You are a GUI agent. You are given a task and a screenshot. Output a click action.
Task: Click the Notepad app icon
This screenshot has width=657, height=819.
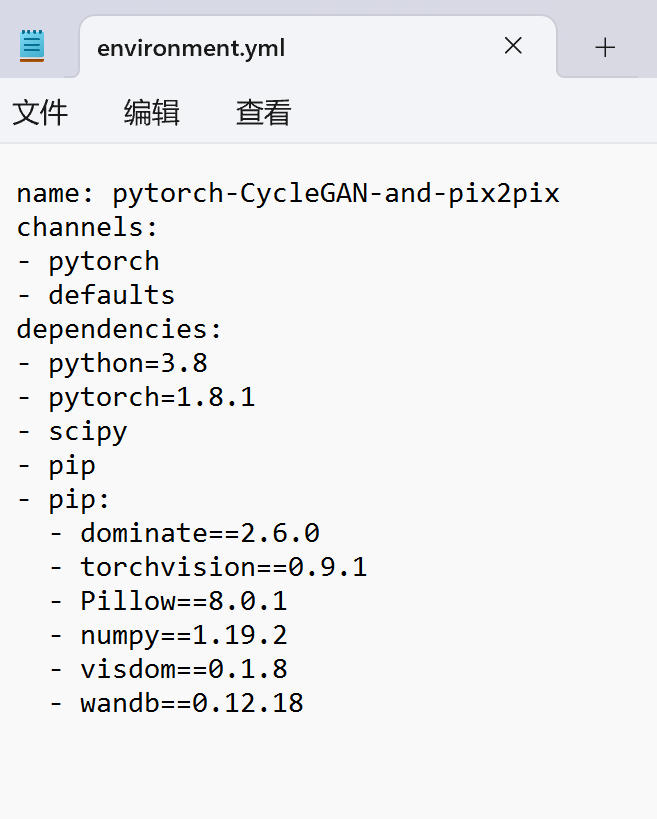pyautogui.click(x=32, y=46)
